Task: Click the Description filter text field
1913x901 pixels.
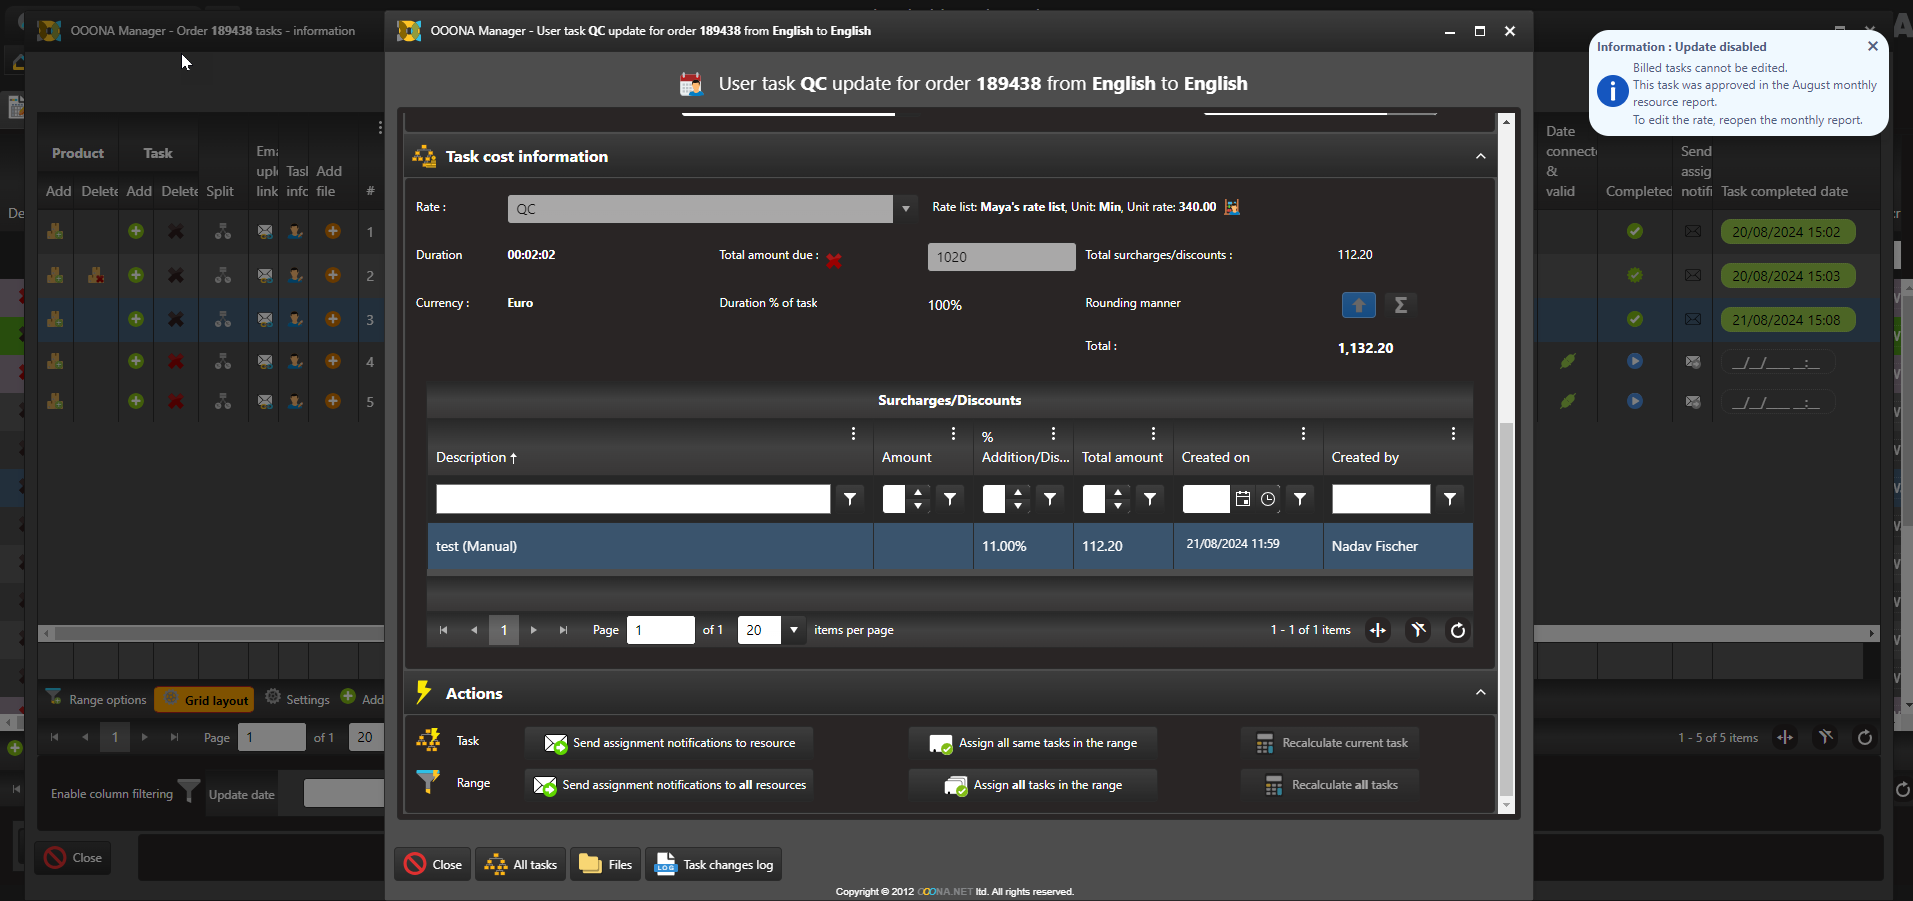Action: 633,499
